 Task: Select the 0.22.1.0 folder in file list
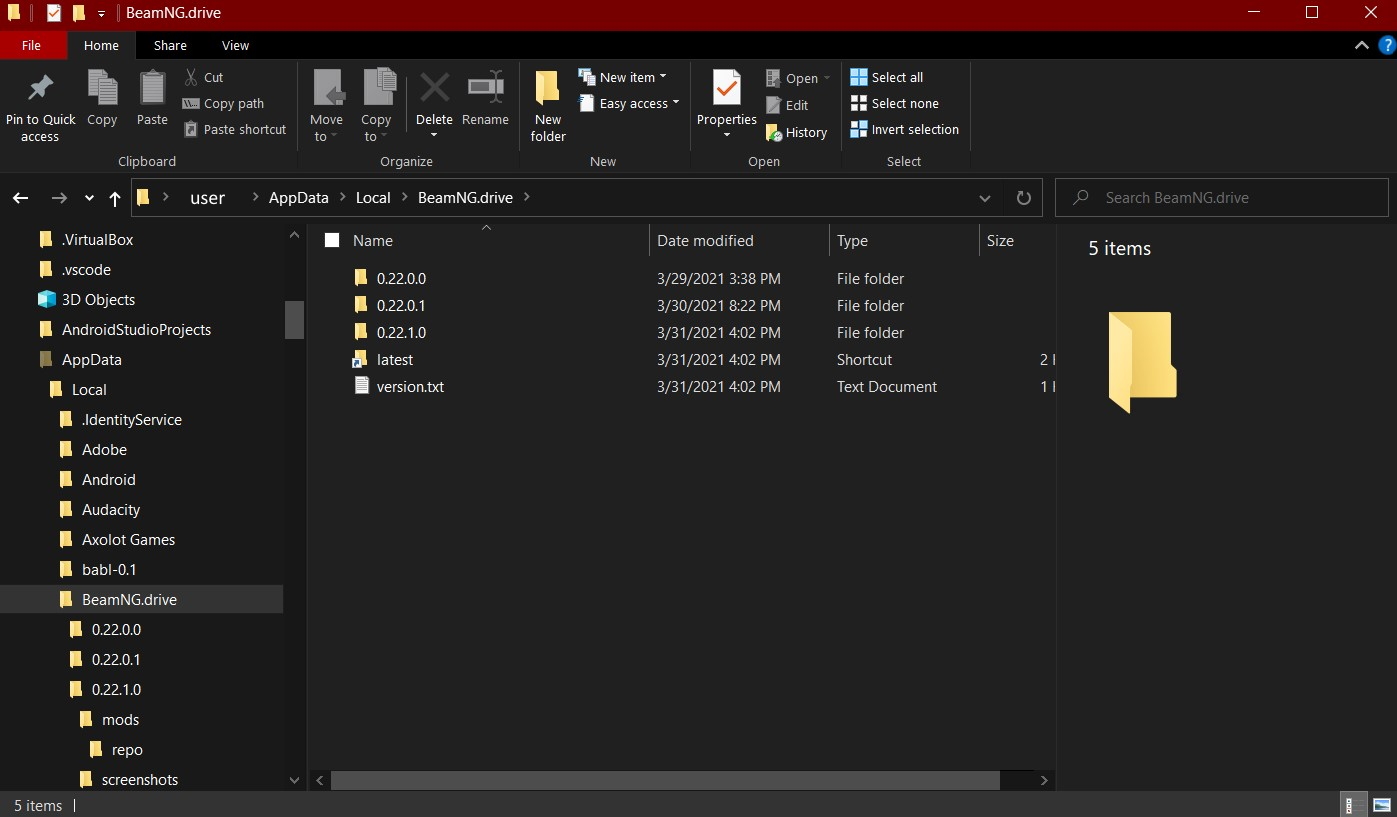[401, 333]
